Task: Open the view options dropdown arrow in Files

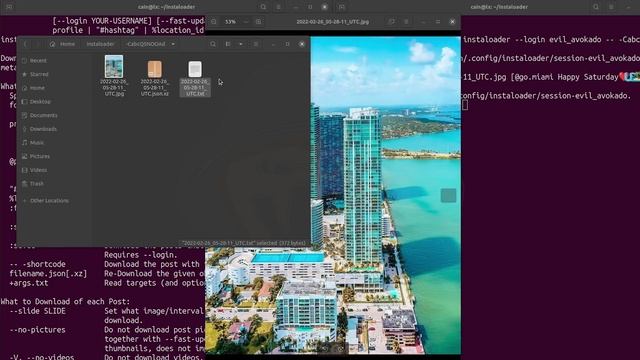Action: click(240, 44)
